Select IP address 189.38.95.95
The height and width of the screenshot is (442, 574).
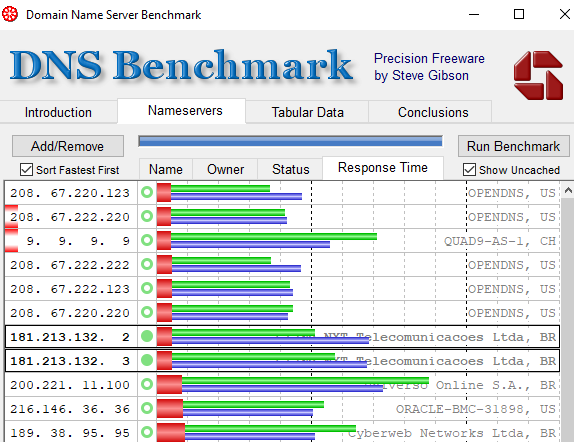click(x=70, y=433)
